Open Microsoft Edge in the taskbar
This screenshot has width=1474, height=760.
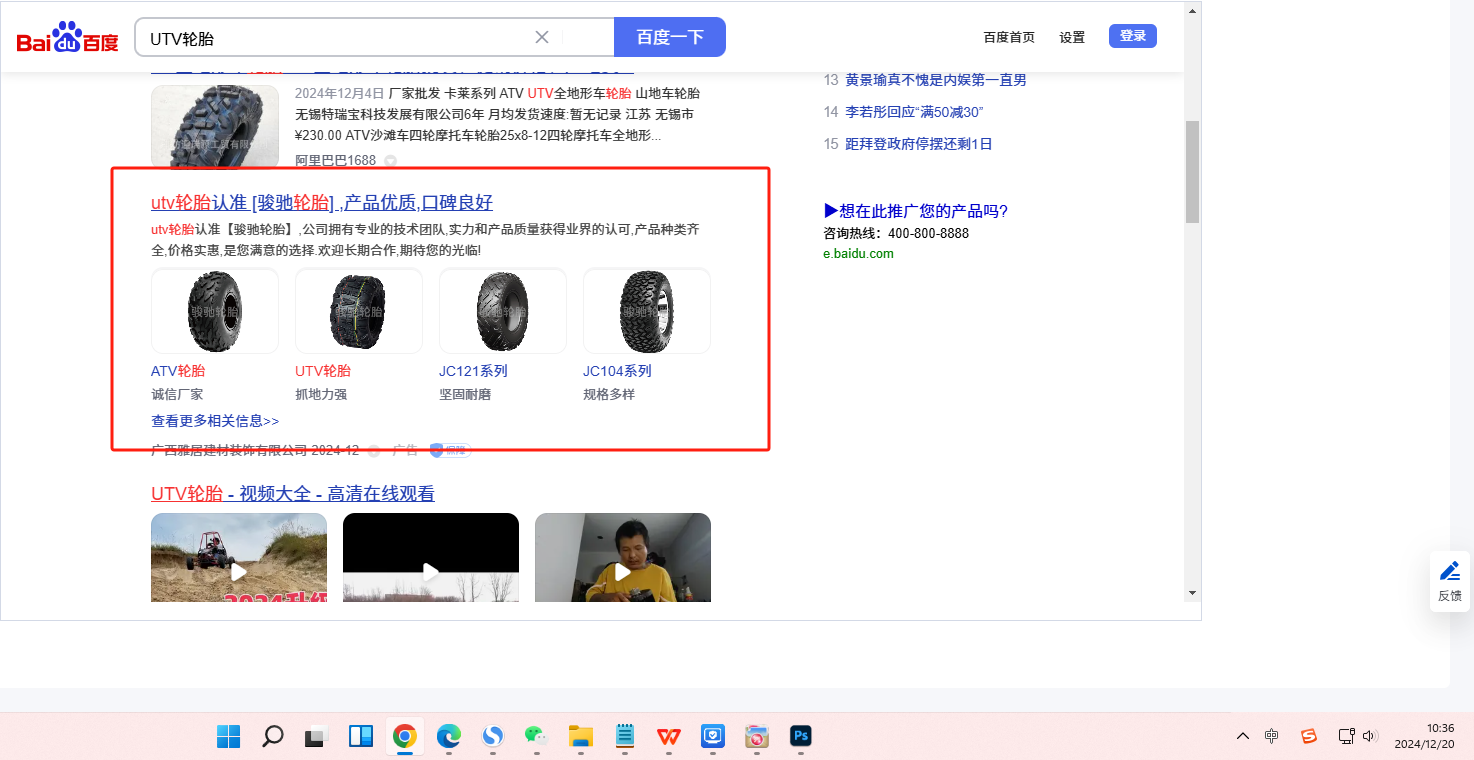pos(448,737)
